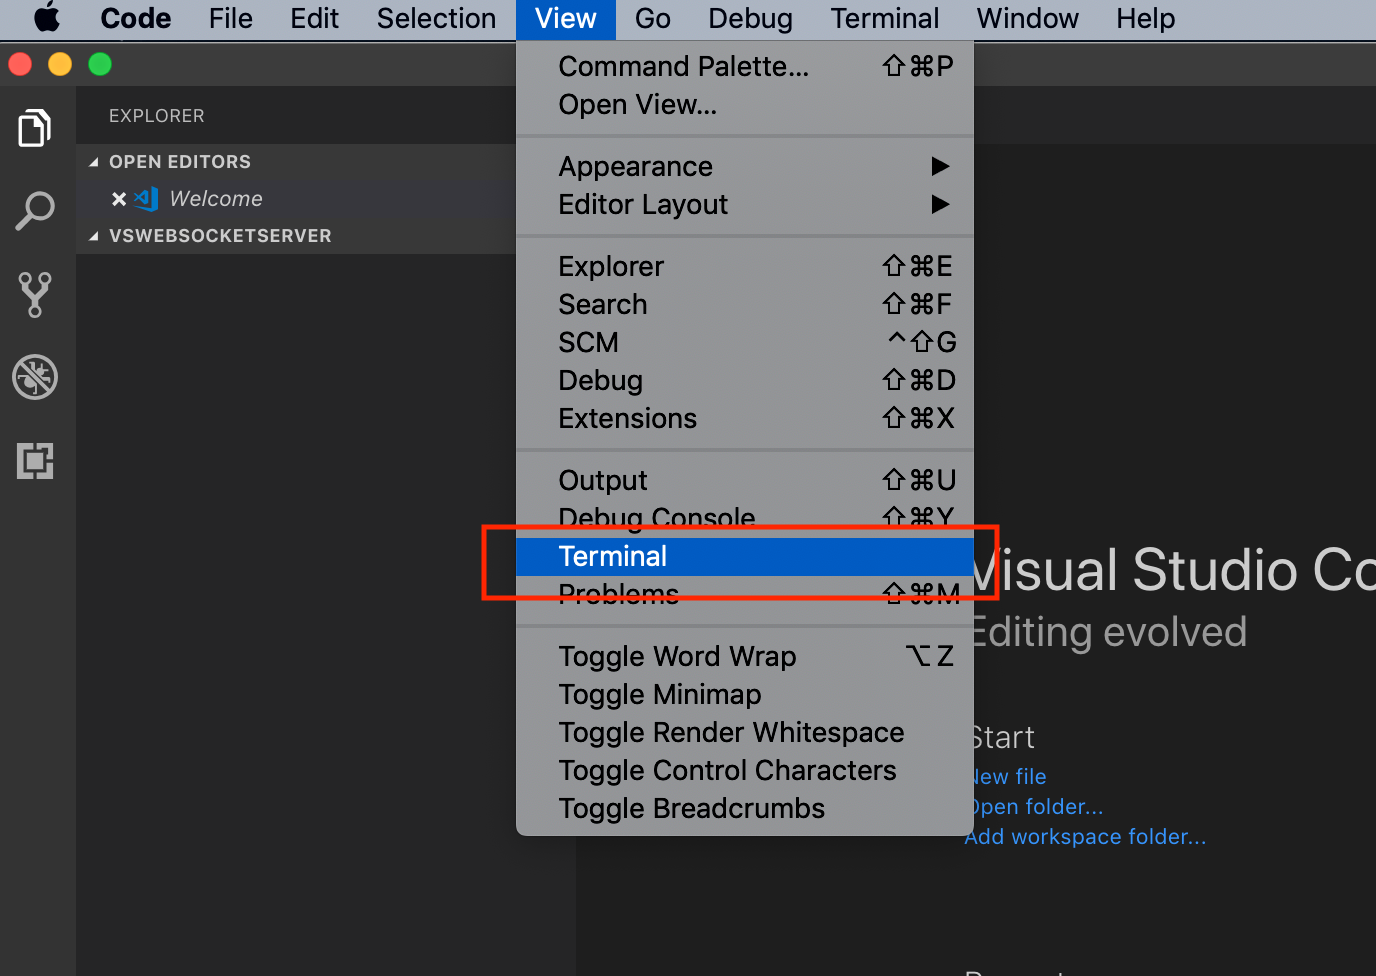1376x976 pixels.
Task: Toggle Breadcrumbs from the View menu
Action: pos(745,808)
